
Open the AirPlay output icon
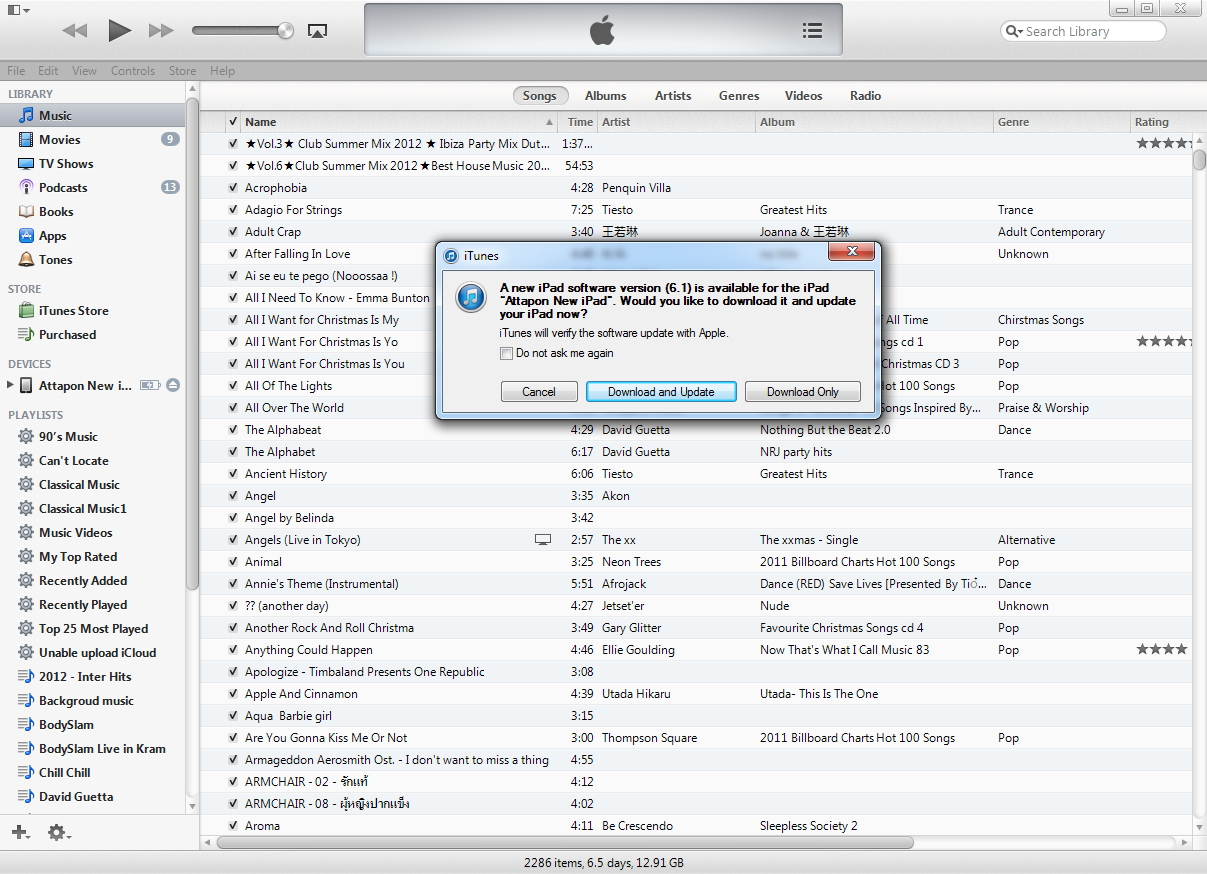point(317,31)
